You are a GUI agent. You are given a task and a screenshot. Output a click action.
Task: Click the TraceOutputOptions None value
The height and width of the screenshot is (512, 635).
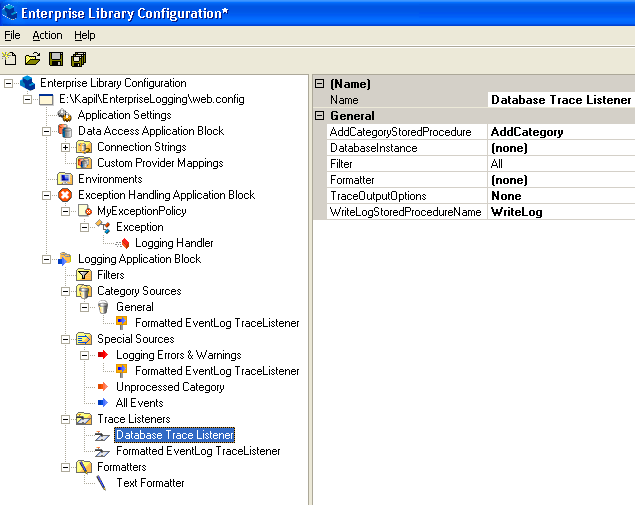pos(561,196)
